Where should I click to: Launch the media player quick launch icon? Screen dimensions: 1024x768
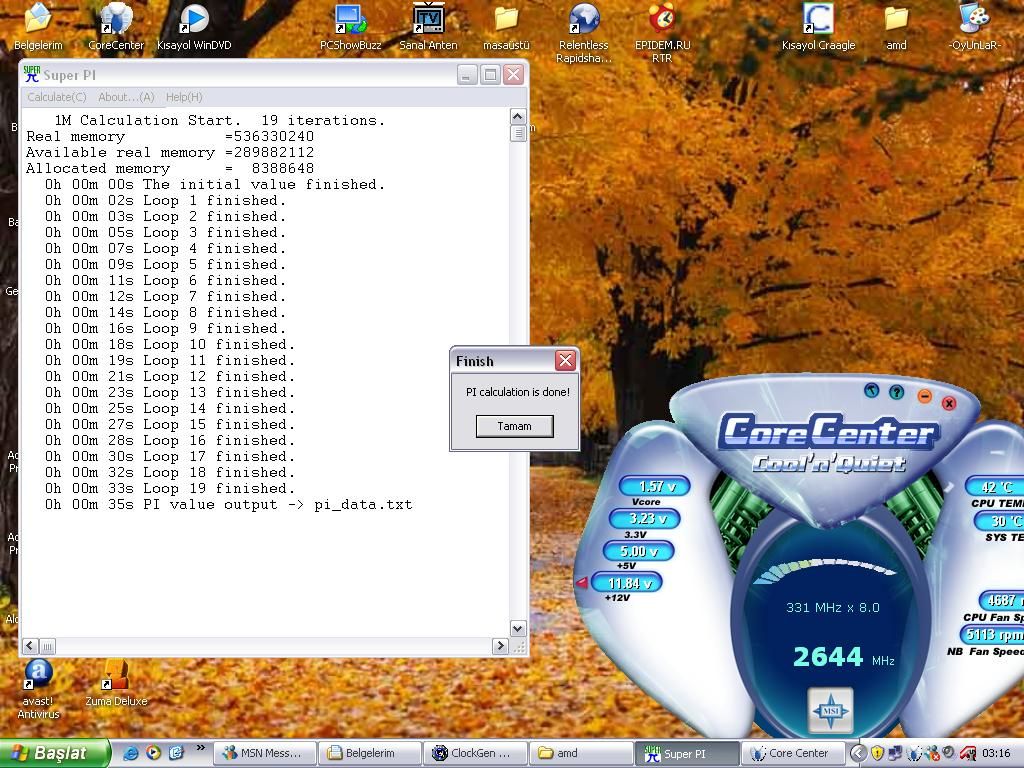153,753
